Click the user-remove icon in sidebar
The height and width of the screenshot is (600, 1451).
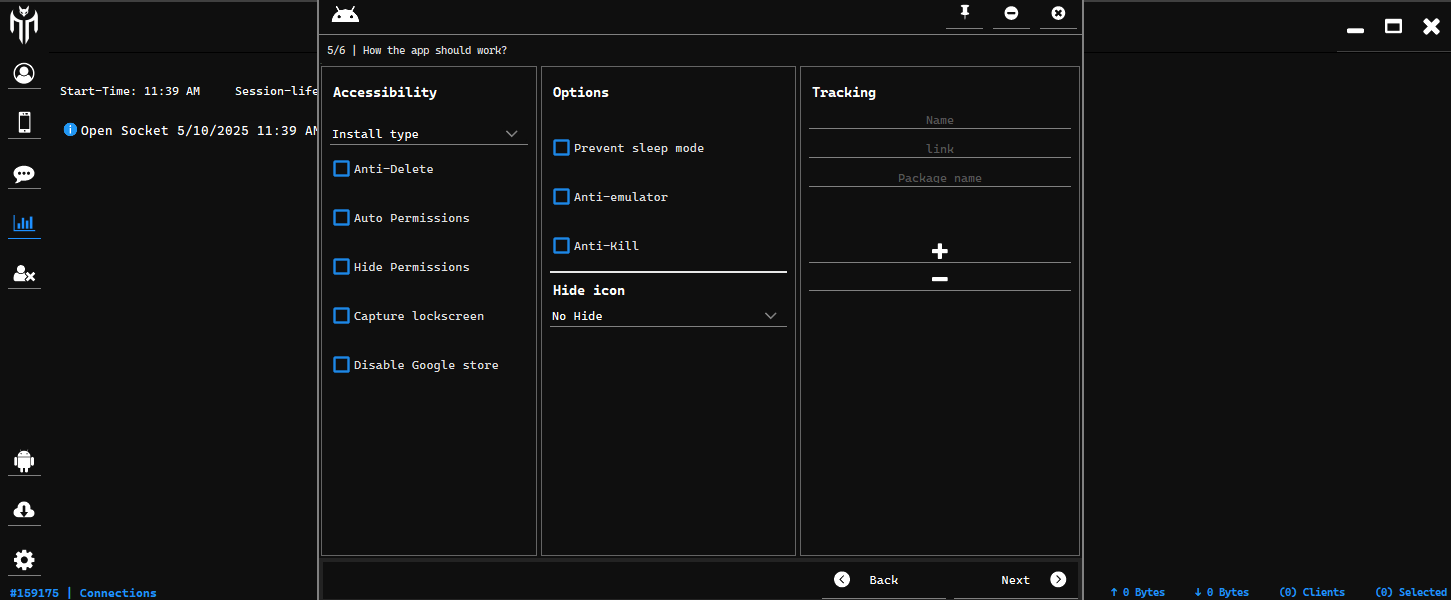pos(24,273)
